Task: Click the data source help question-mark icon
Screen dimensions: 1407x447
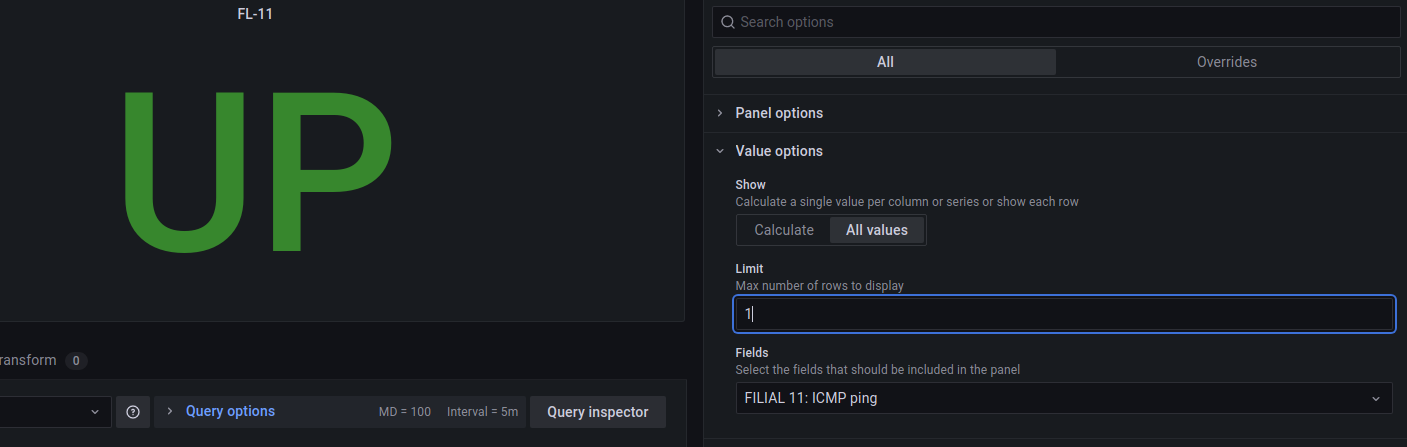Action: [133, 412]
